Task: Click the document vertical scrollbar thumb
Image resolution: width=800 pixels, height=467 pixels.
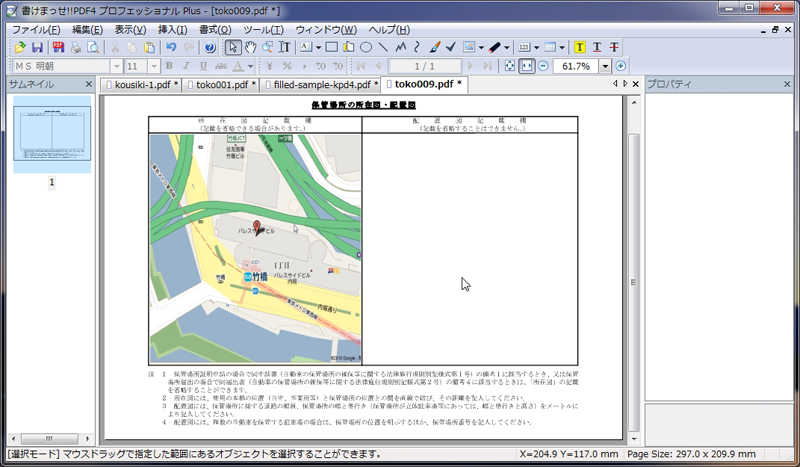Action: [x=634, y=282]
